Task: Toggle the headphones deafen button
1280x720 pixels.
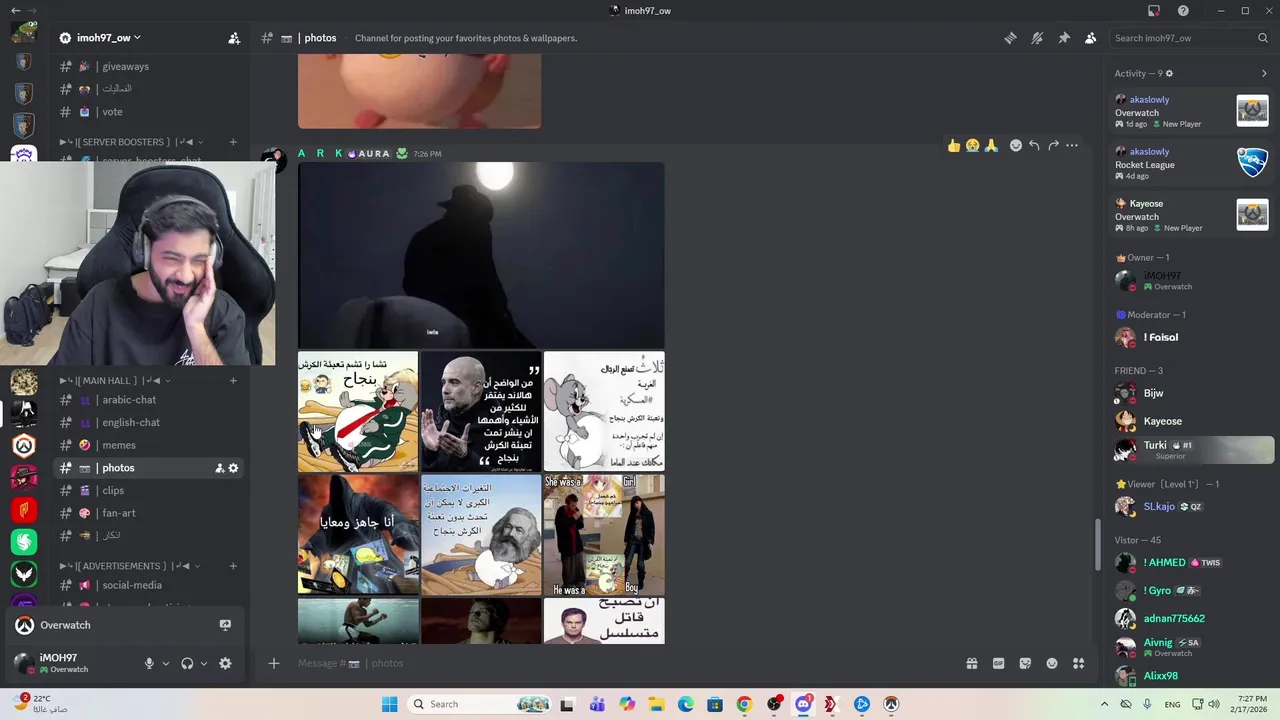Action: coord(187,663)
